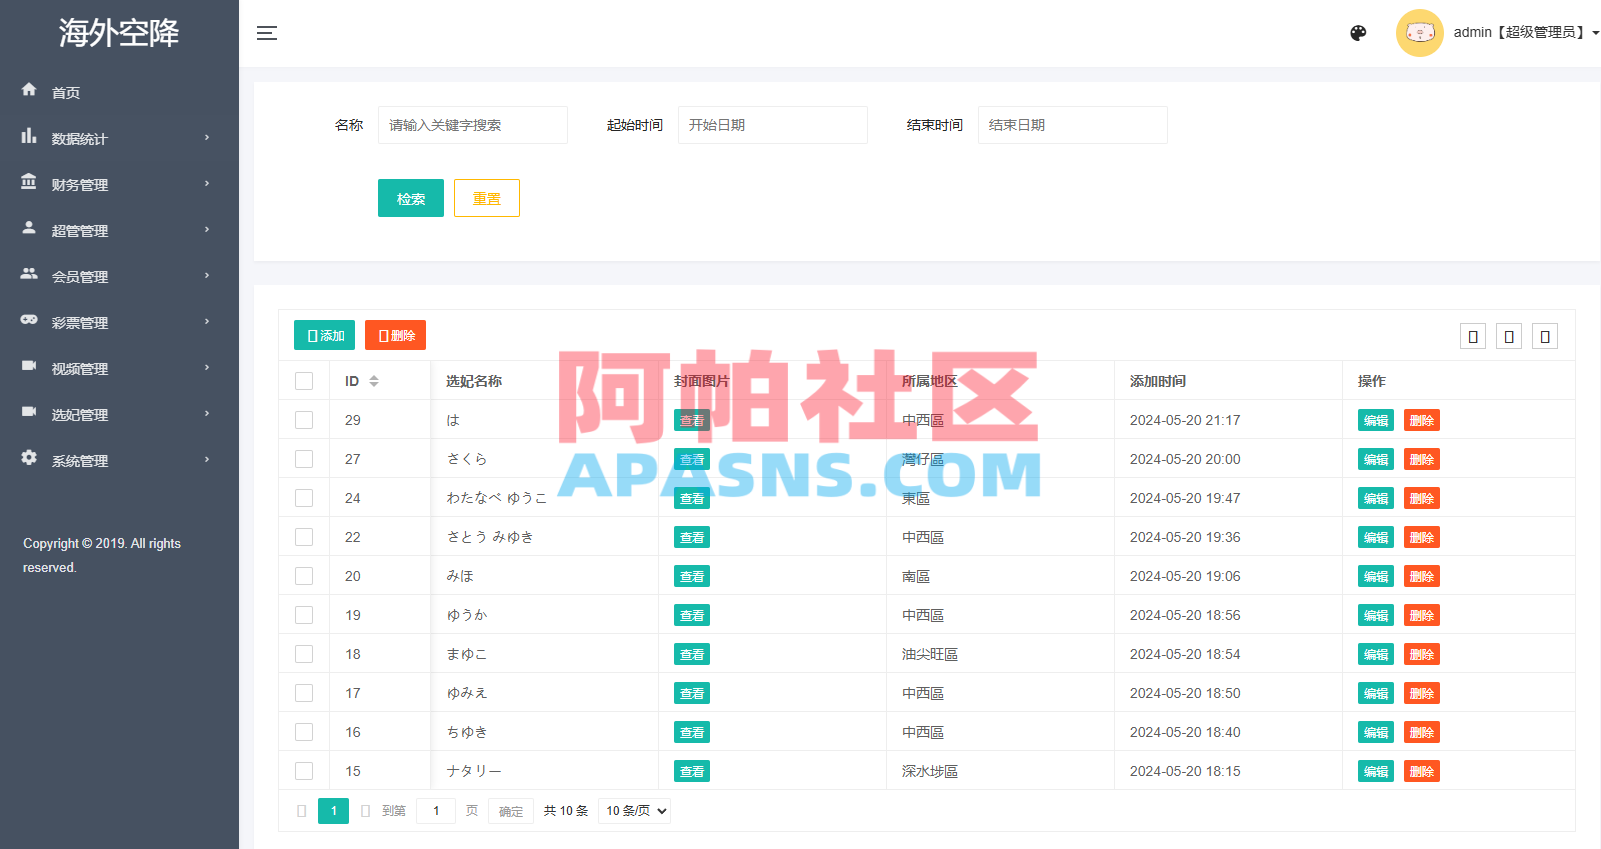Click the green 添加 add button
This screenshot has height=849, width=1601.
pyautogui.click(x=324, y=335)
